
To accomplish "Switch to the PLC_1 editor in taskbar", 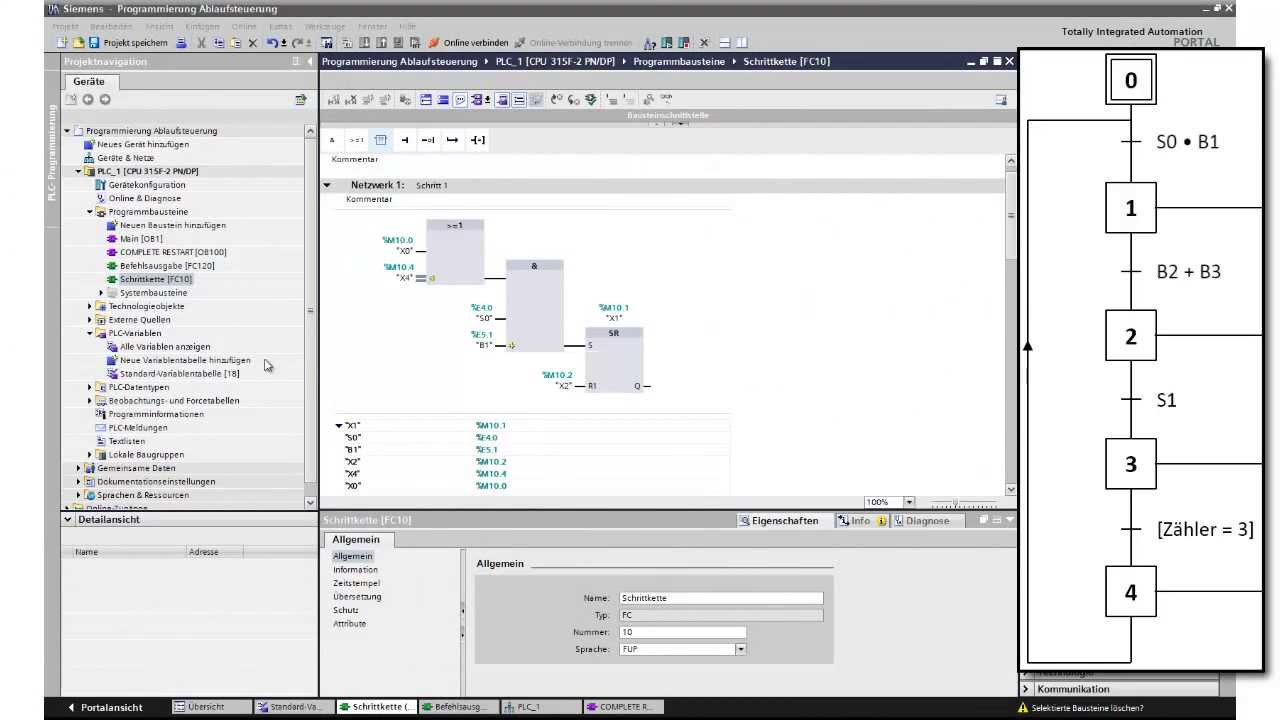I will (543, 707).
